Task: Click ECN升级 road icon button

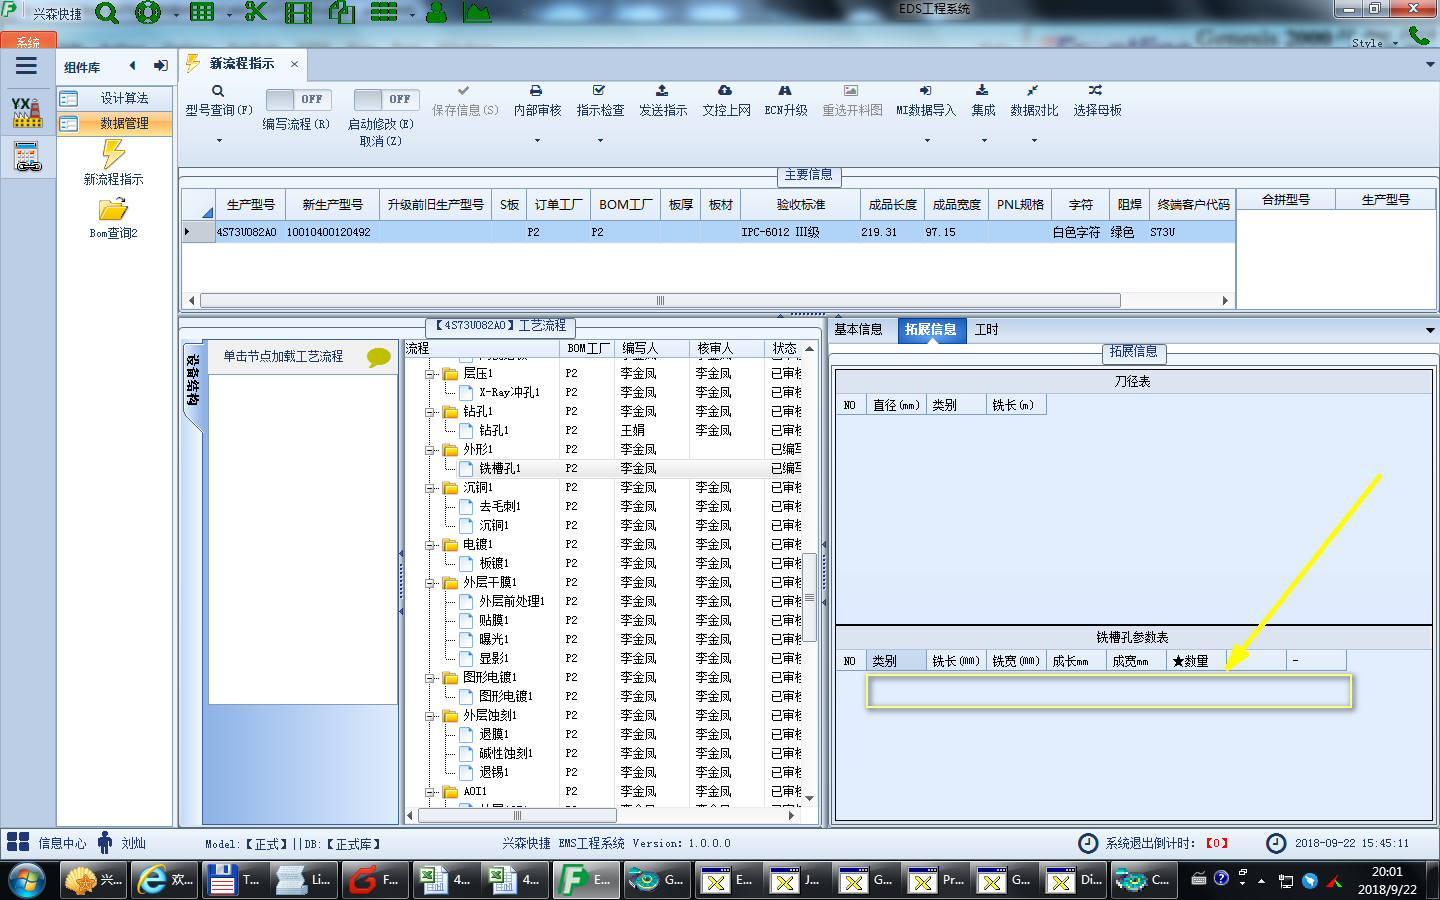Action: click(786, 101)
